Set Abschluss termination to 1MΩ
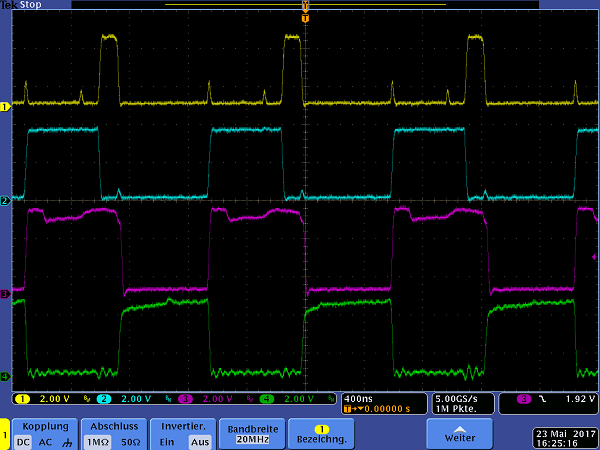Viewport: 600px width, 450px height. pos(97,441)
